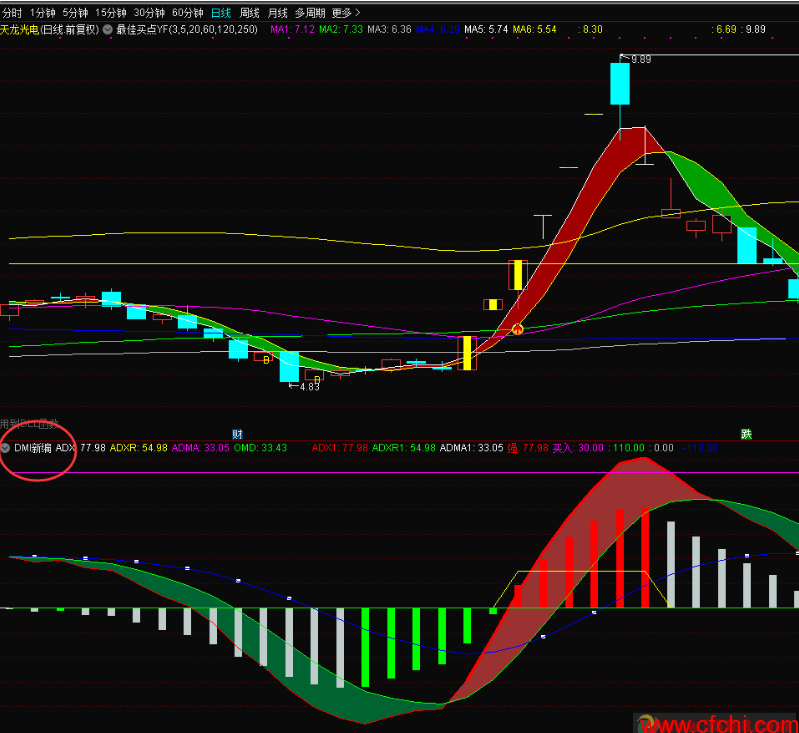
Task: Click the yellow 6.69 value in header
Action: [x=724, y=30]
